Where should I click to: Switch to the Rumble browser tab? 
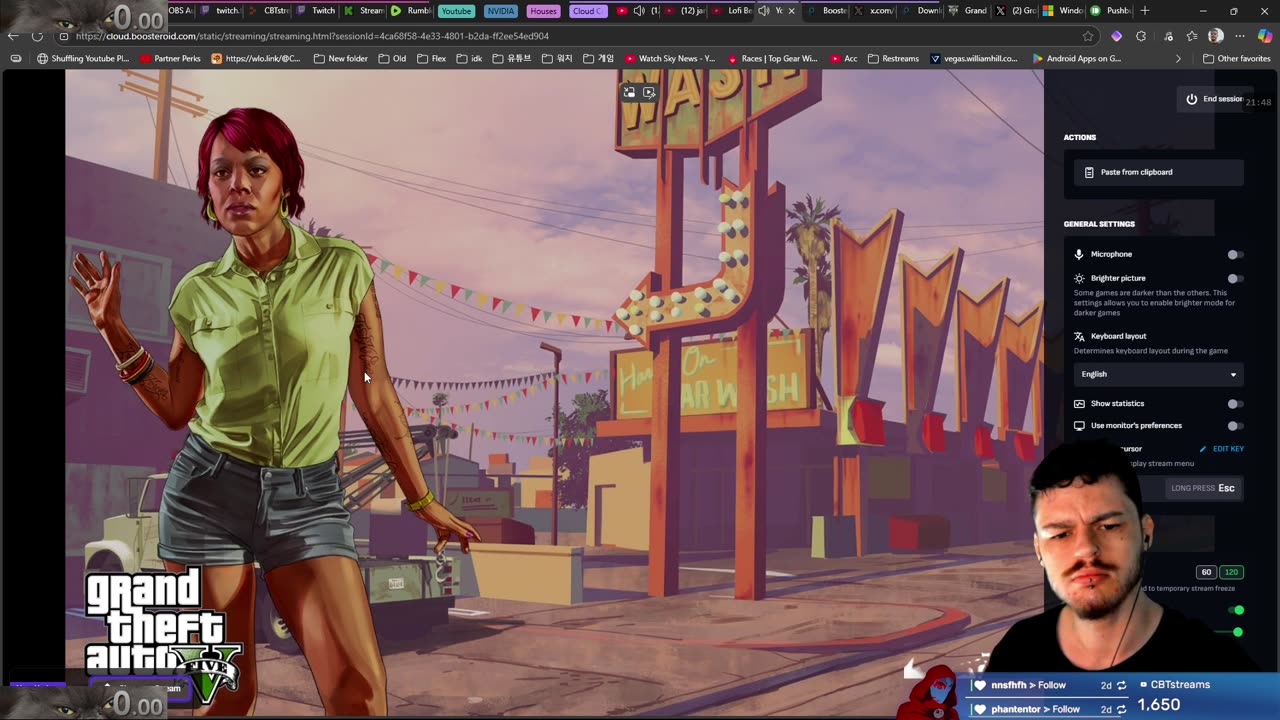(x=411, y=11)
